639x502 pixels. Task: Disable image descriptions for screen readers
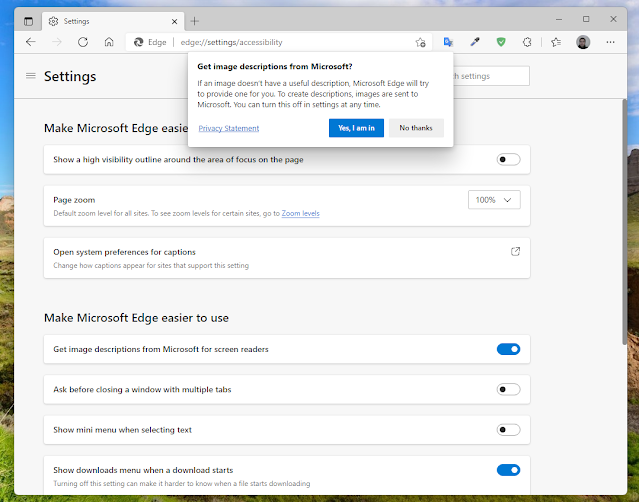coord(508,349)
